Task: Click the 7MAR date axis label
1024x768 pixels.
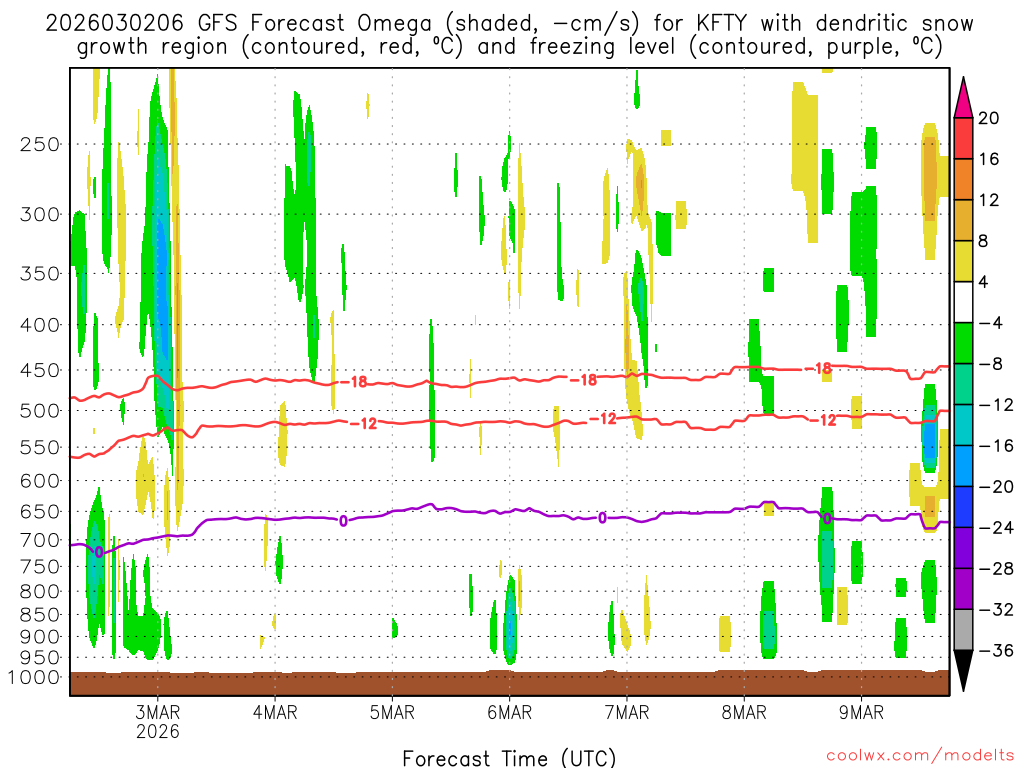Action: pyautogui.click(x=627, y=712)
